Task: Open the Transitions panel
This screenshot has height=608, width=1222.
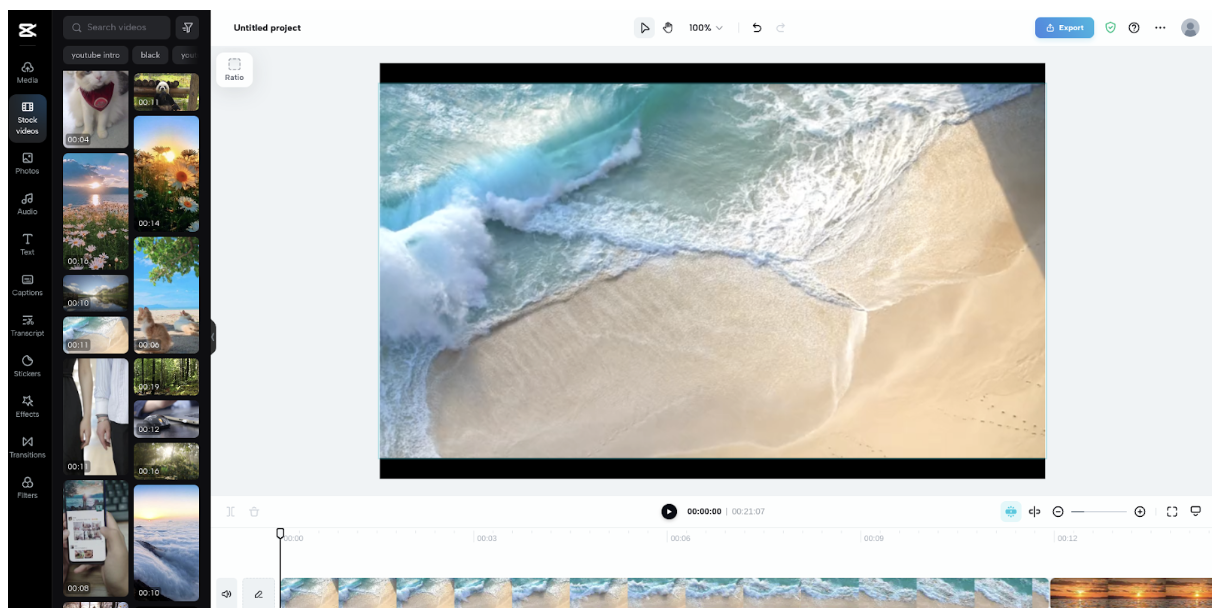Action: point(27,447)
